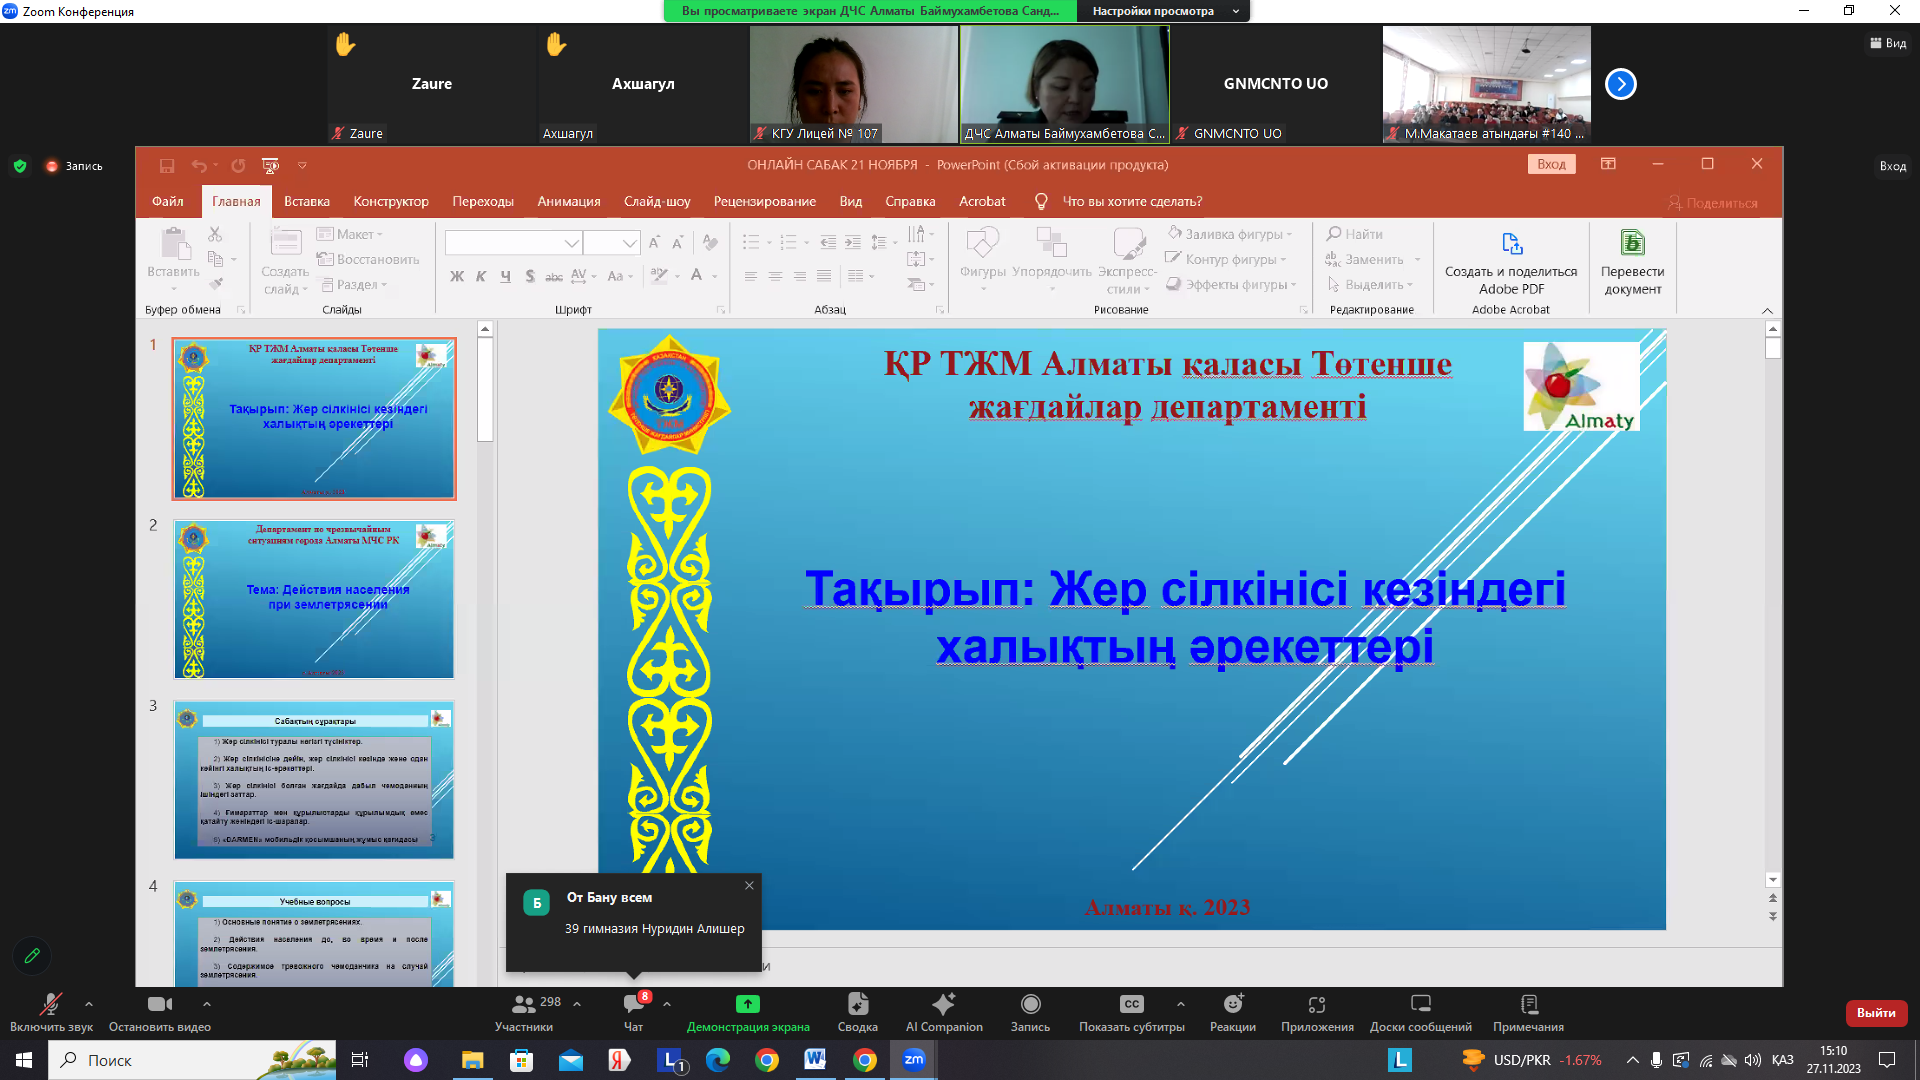Click Демонстрация экрана share screen icon

(748, 1004)
